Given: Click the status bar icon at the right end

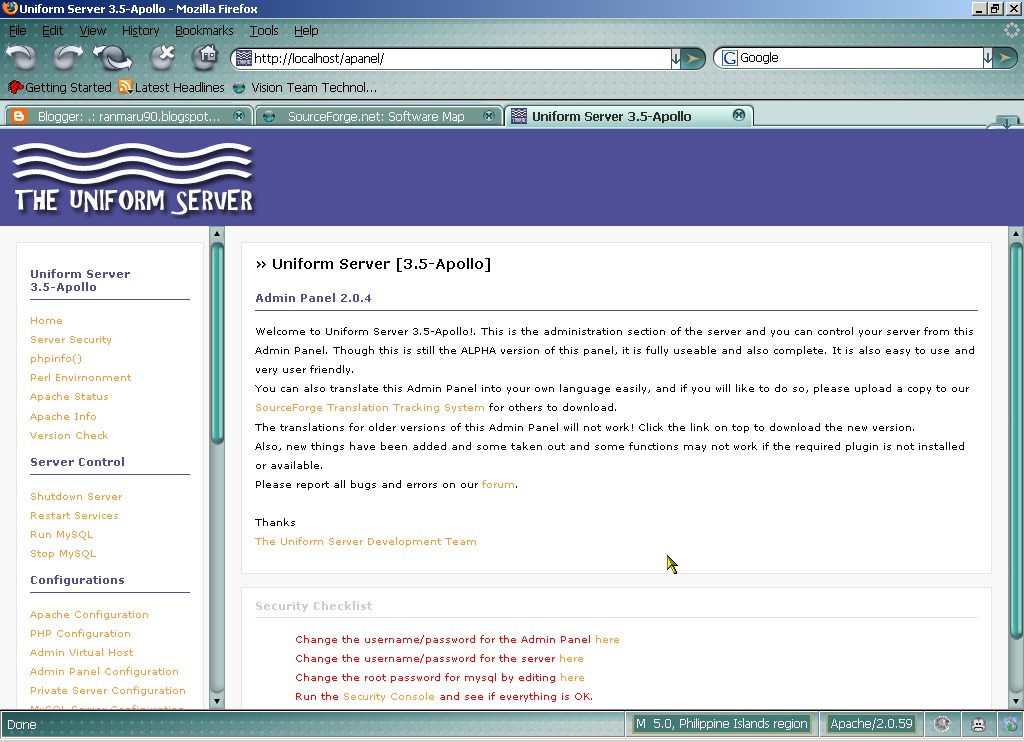Looking at the screenshot, I should pos(1012,724).
